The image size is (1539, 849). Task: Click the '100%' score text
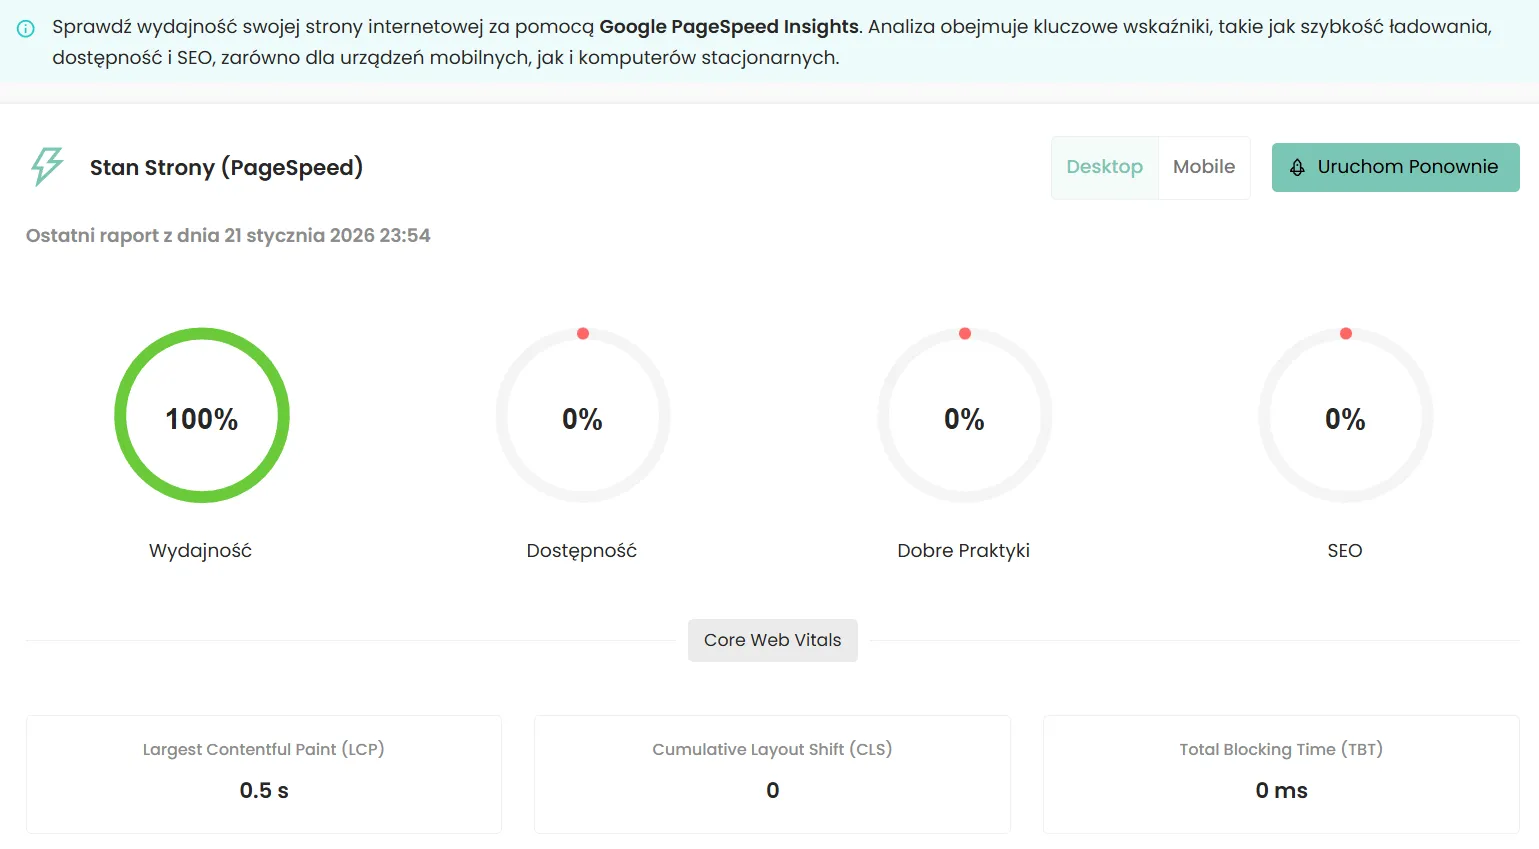pos(202,419)
